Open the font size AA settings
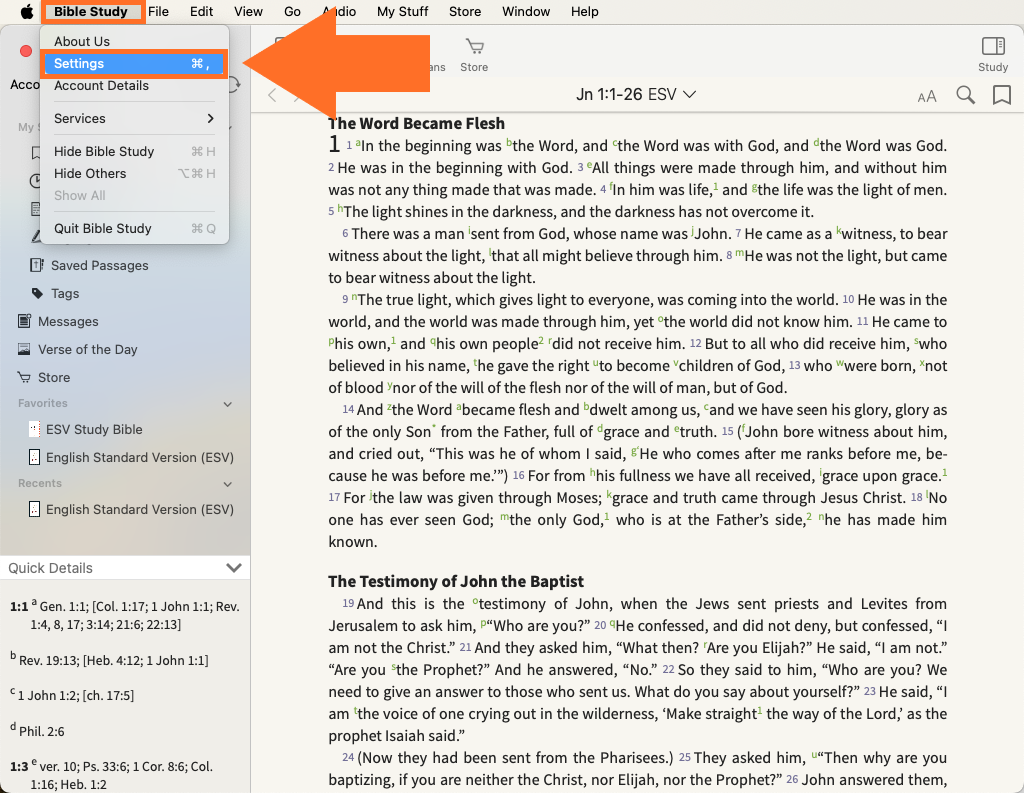Screen dimensions: 1024x793 point(927,96)
